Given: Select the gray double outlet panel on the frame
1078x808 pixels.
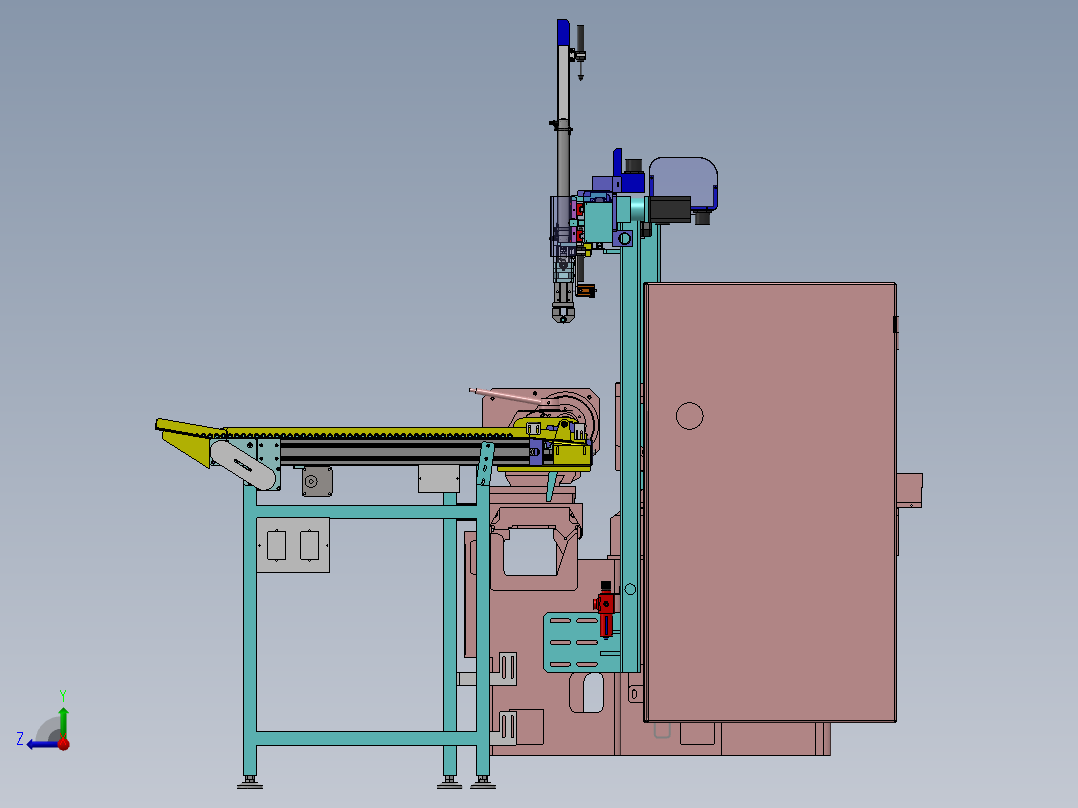Looking at the screenshot, I should coord(293,545).
